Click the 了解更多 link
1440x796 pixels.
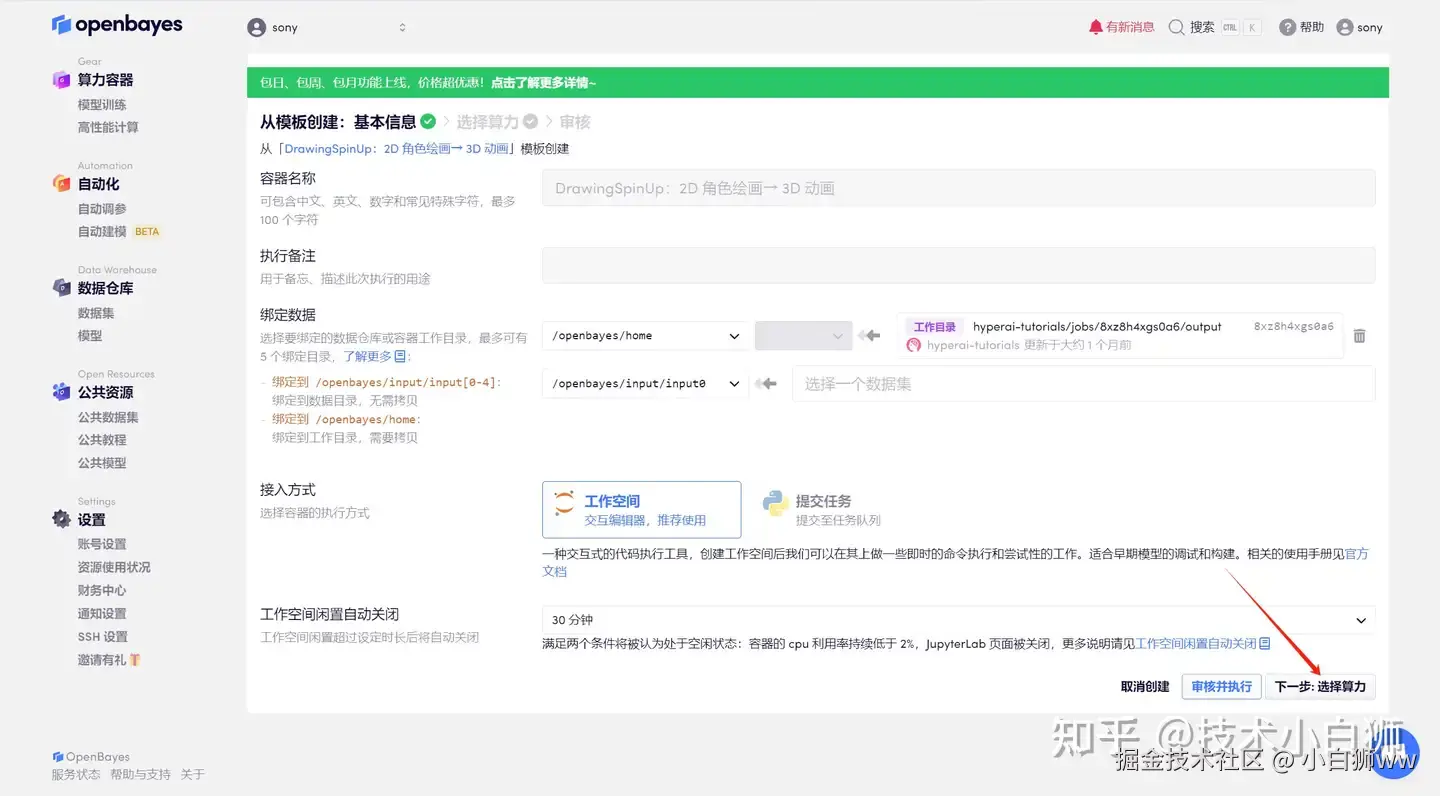click(368, 356)
